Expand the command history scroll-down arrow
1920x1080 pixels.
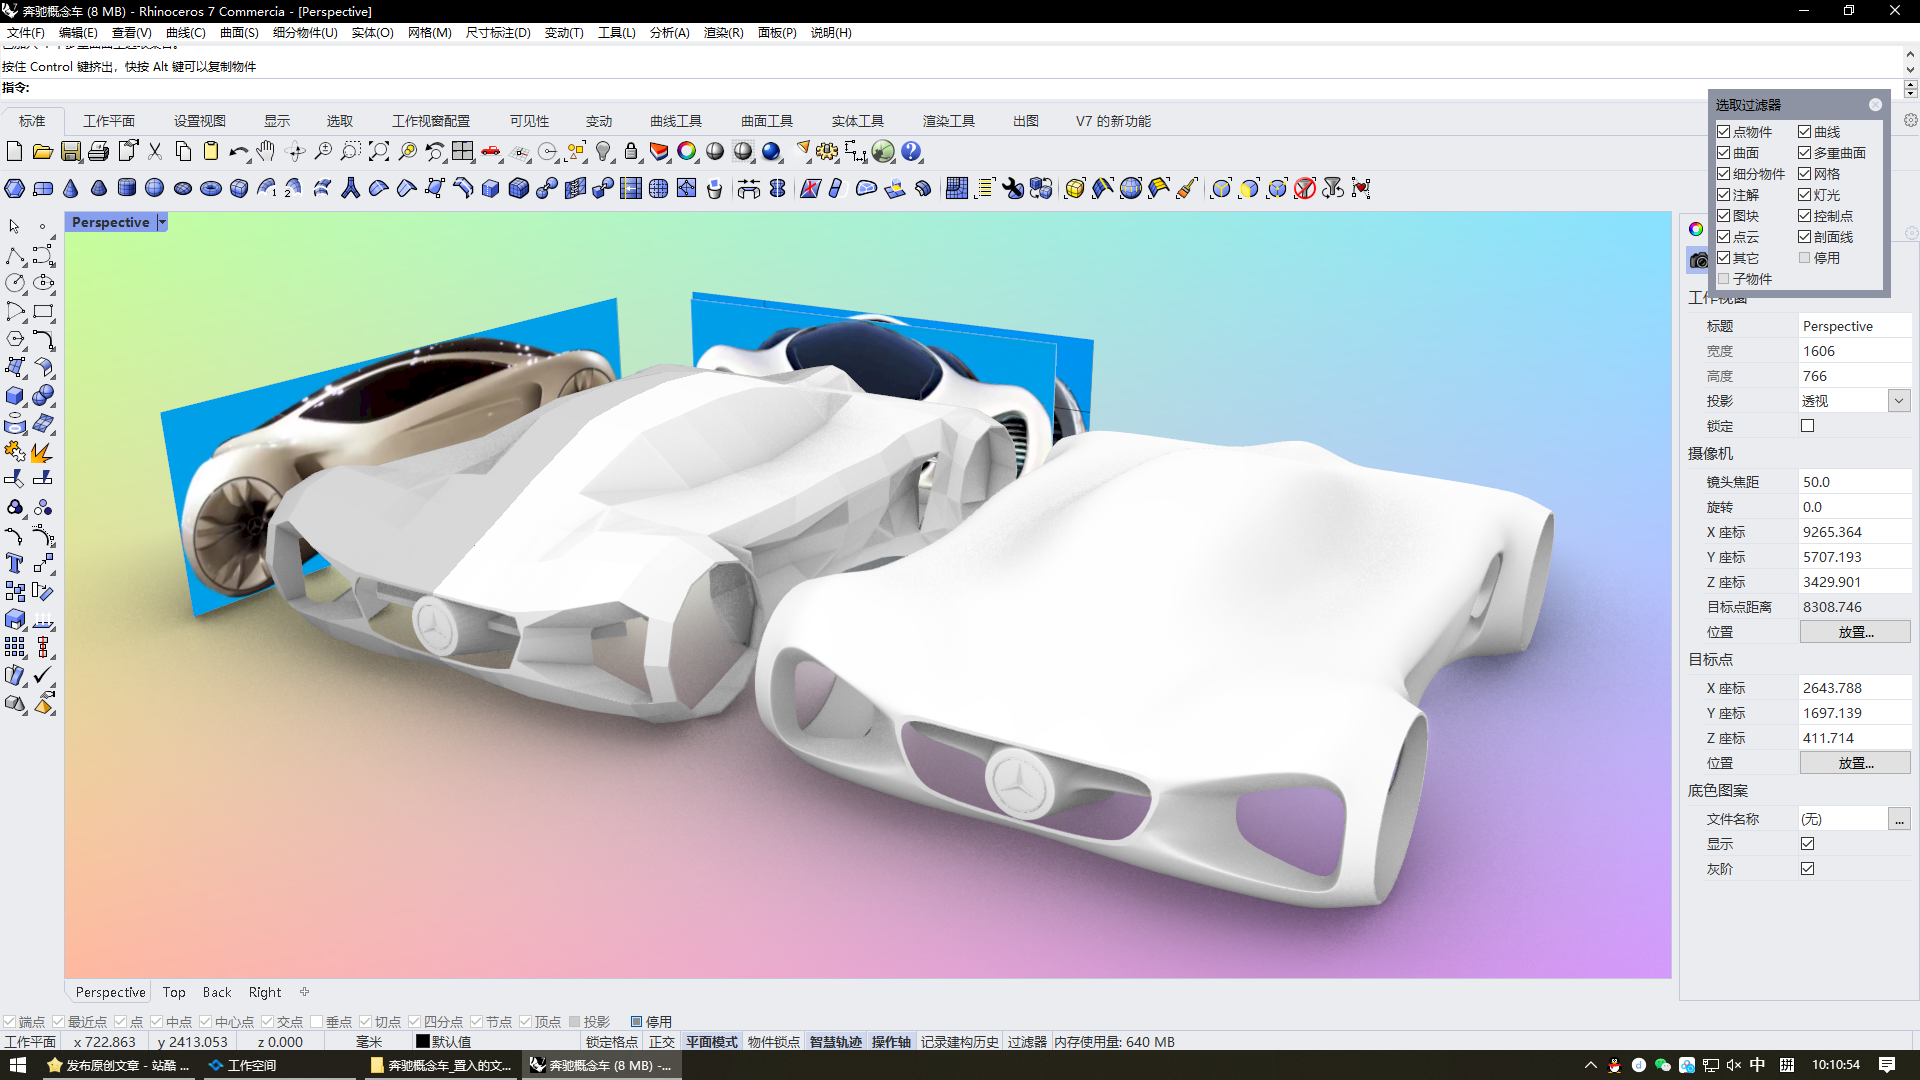1910,70
